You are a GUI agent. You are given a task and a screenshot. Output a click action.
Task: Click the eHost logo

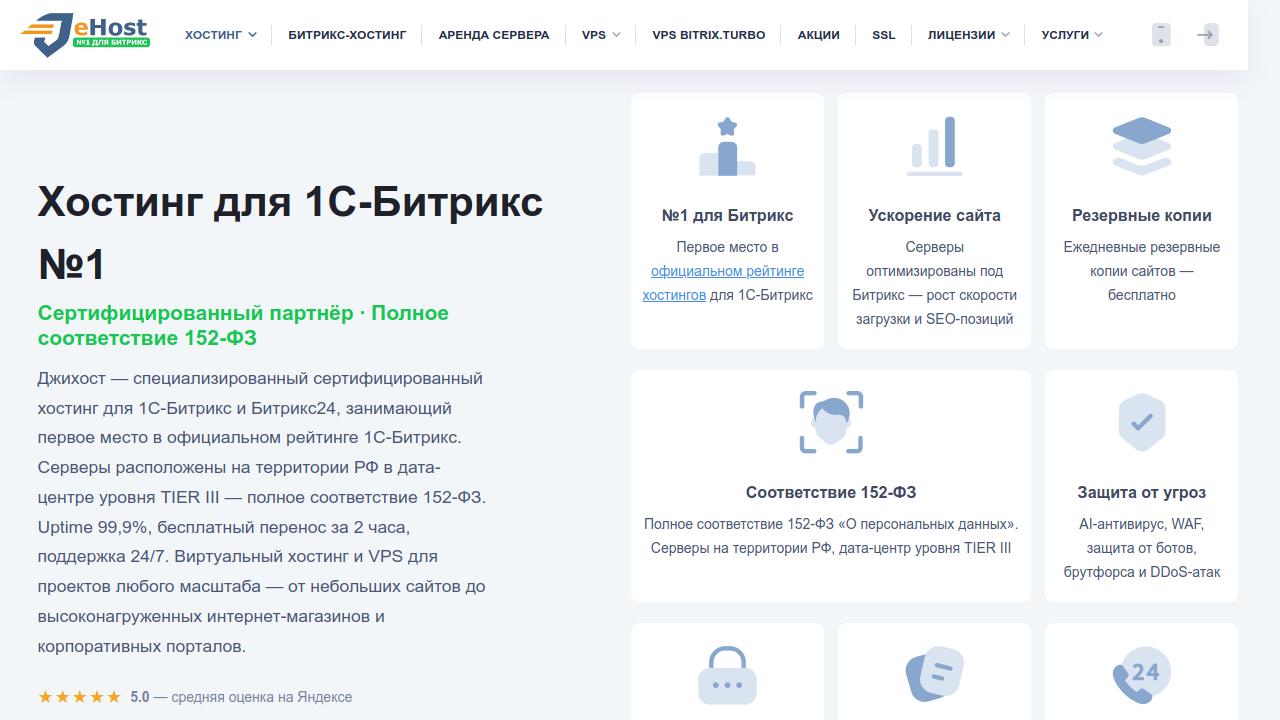click(x=85, y=34)
